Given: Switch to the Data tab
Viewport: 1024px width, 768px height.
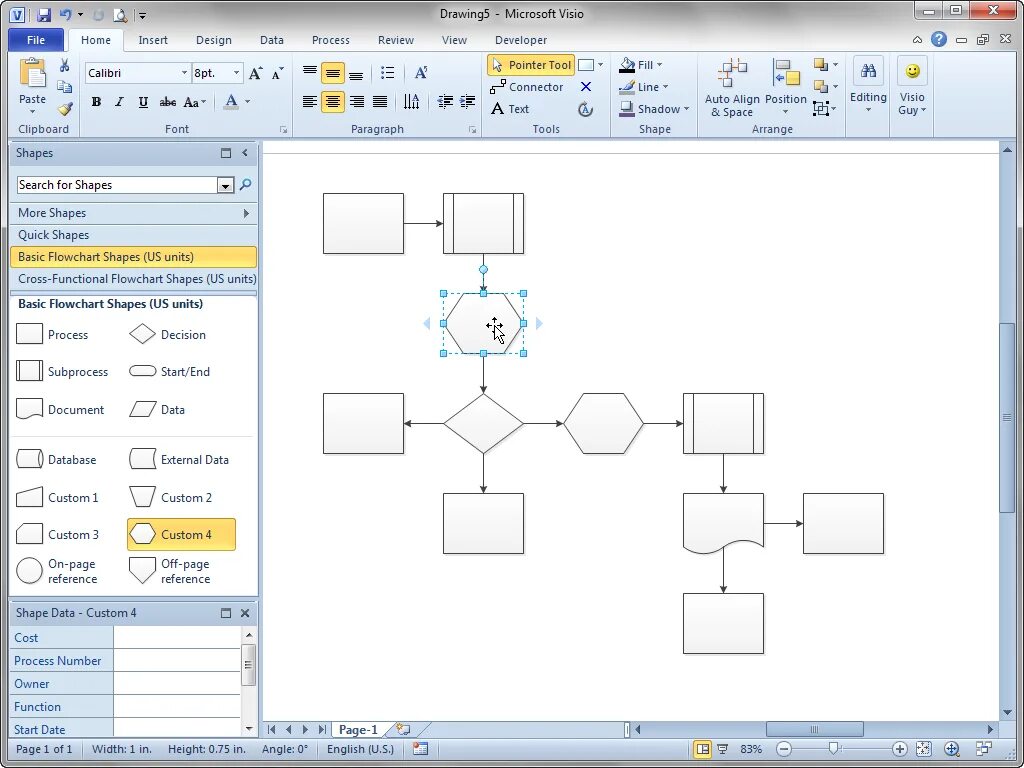Looking at the screenshot, I should 272,40.
